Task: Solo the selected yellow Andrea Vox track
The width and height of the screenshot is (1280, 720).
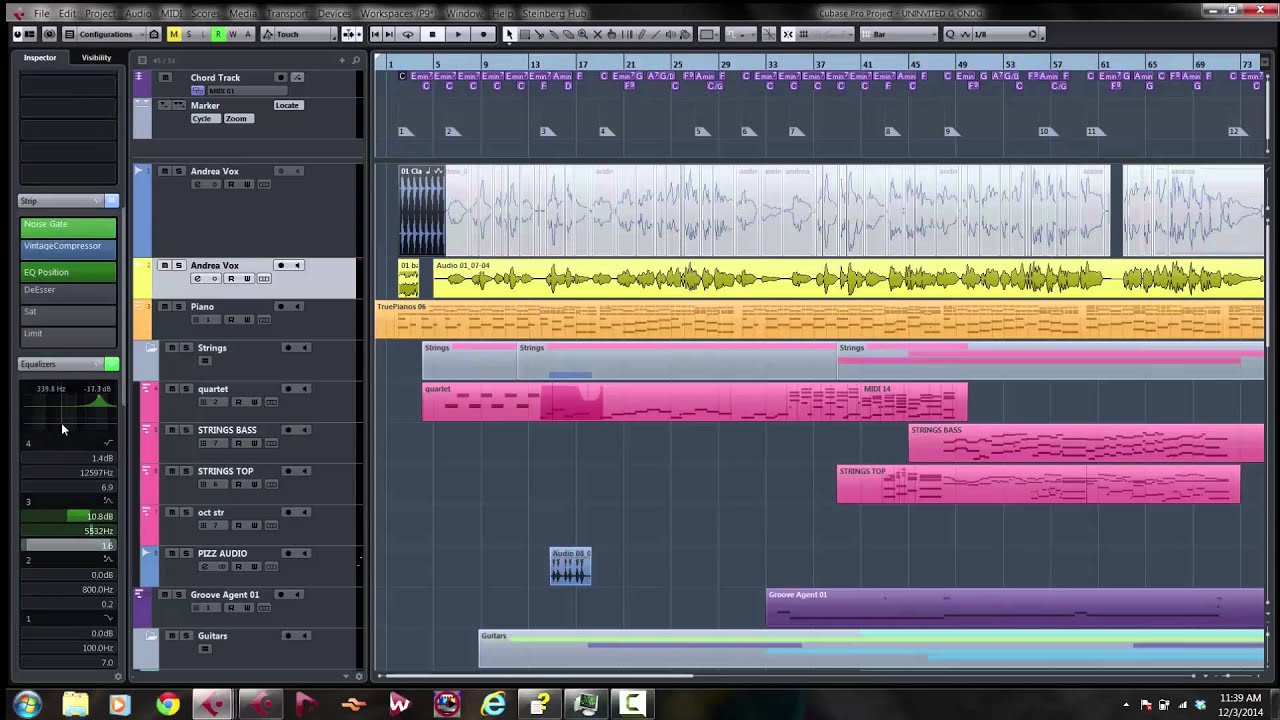Action: pos(178,266)
